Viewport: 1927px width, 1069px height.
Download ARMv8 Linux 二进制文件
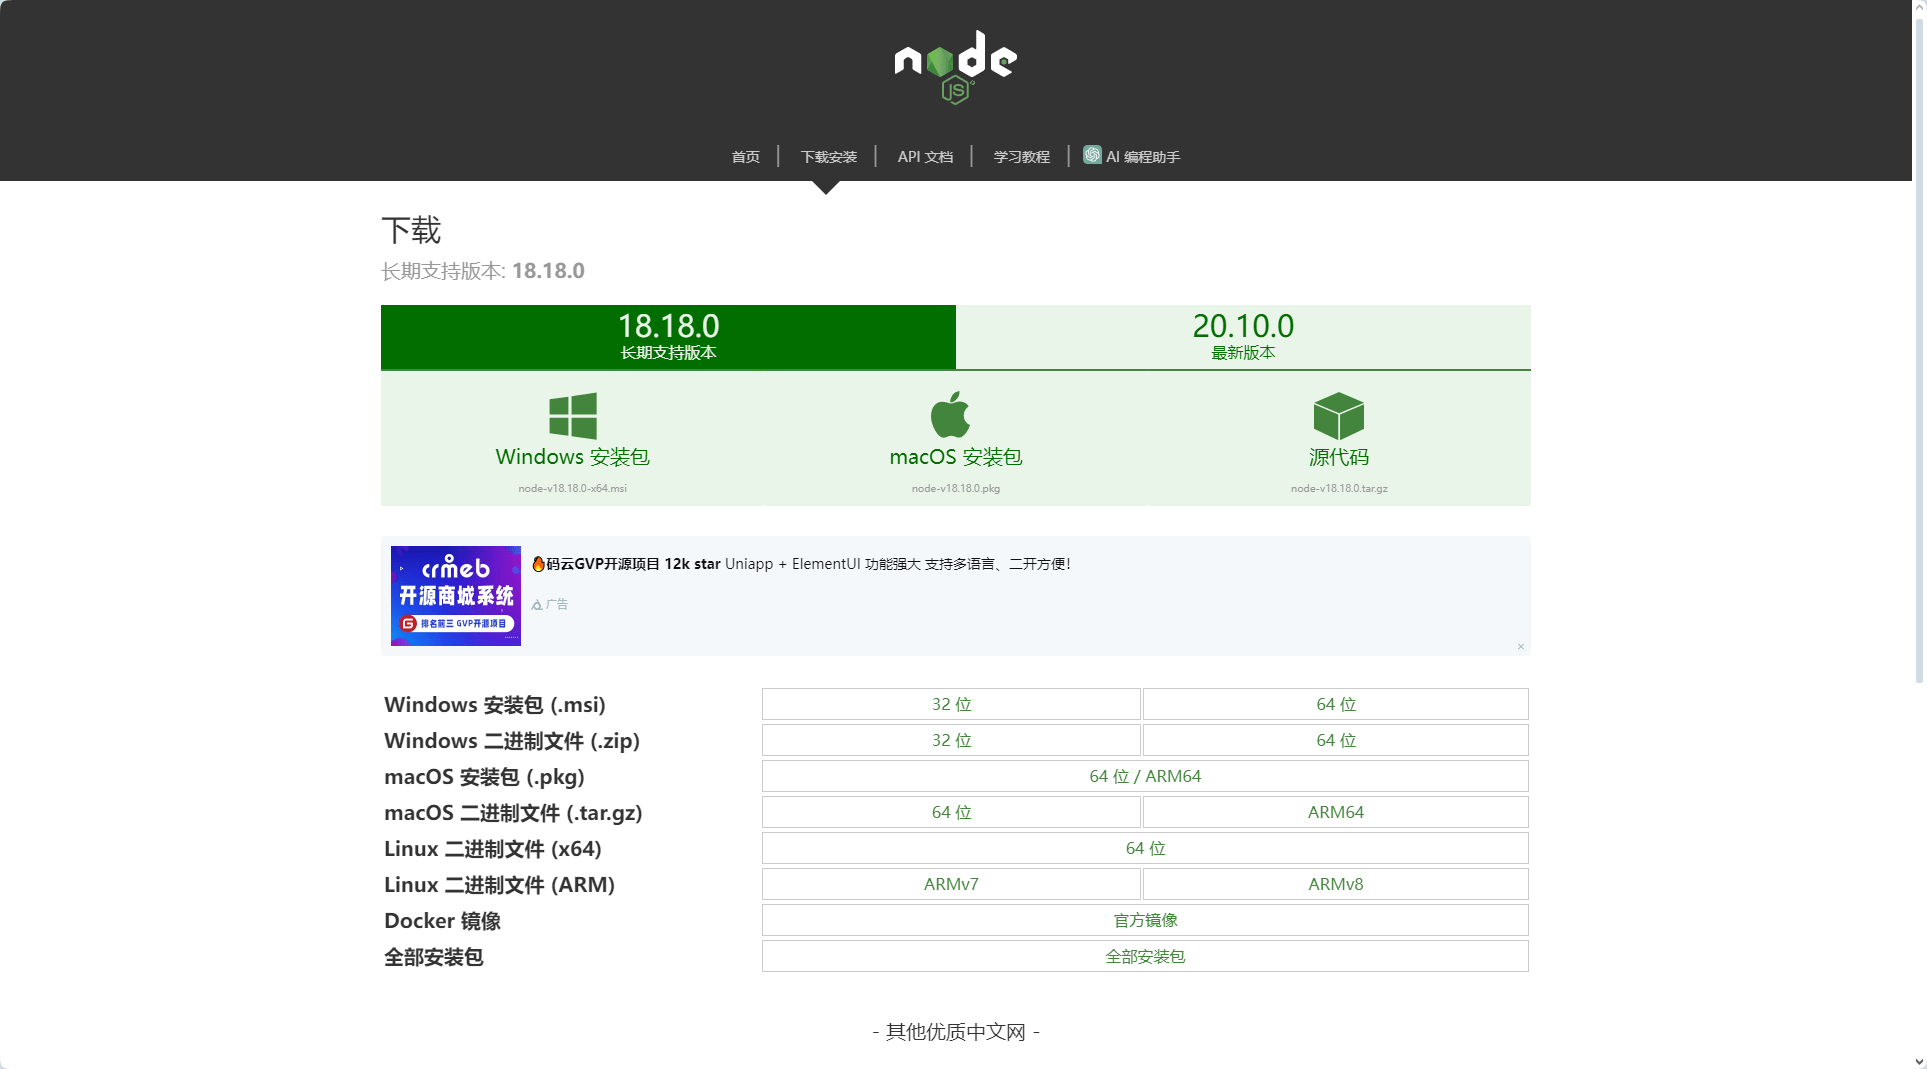[x=1336, y=884]
